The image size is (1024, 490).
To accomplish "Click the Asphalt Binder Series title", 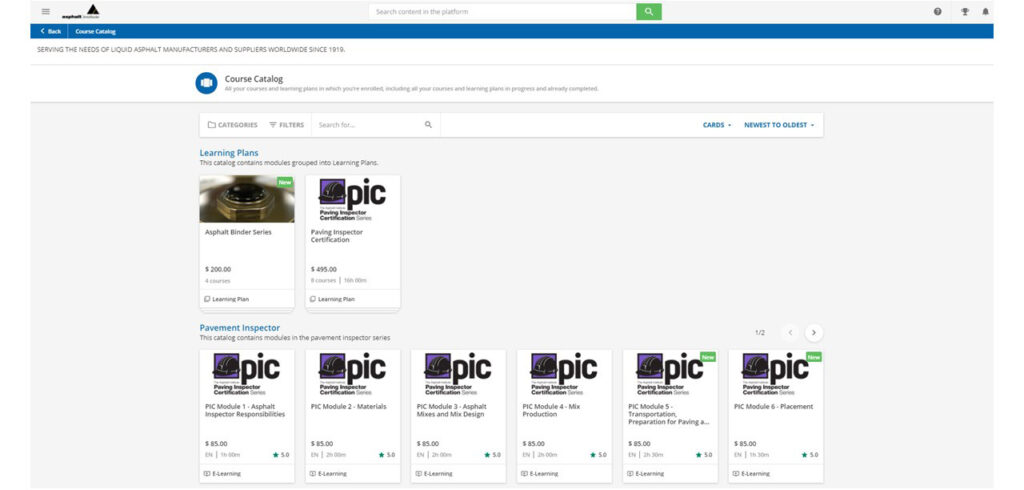I will pos(238,232).
